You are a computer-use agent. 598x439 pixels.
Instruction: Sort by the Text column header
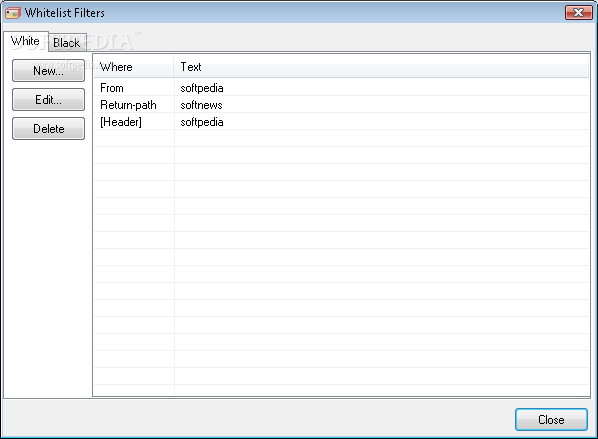click(x=381, y=67)
